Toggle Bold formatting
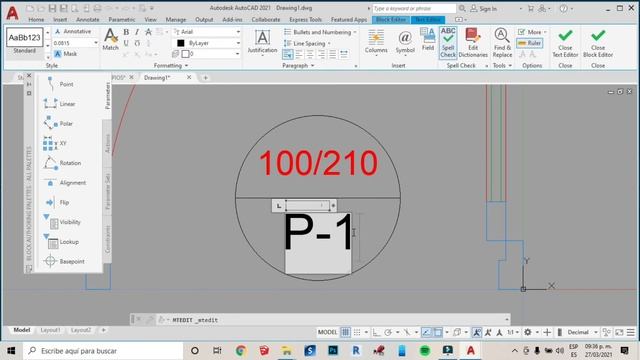The image size is (640, 360). click(126, 32)
